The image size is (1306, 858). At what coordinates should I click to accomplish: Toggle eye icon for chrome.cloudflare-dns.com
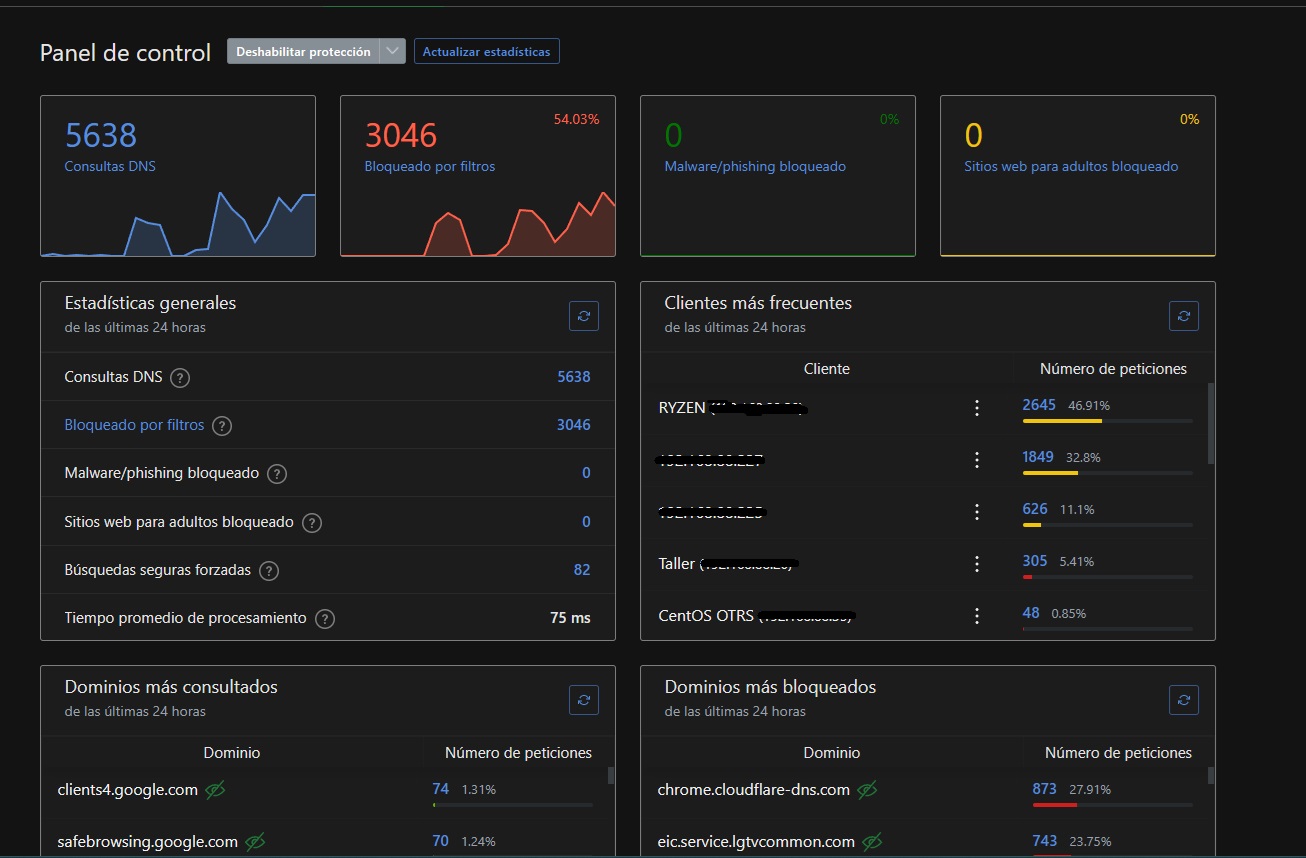coord(867,790)
